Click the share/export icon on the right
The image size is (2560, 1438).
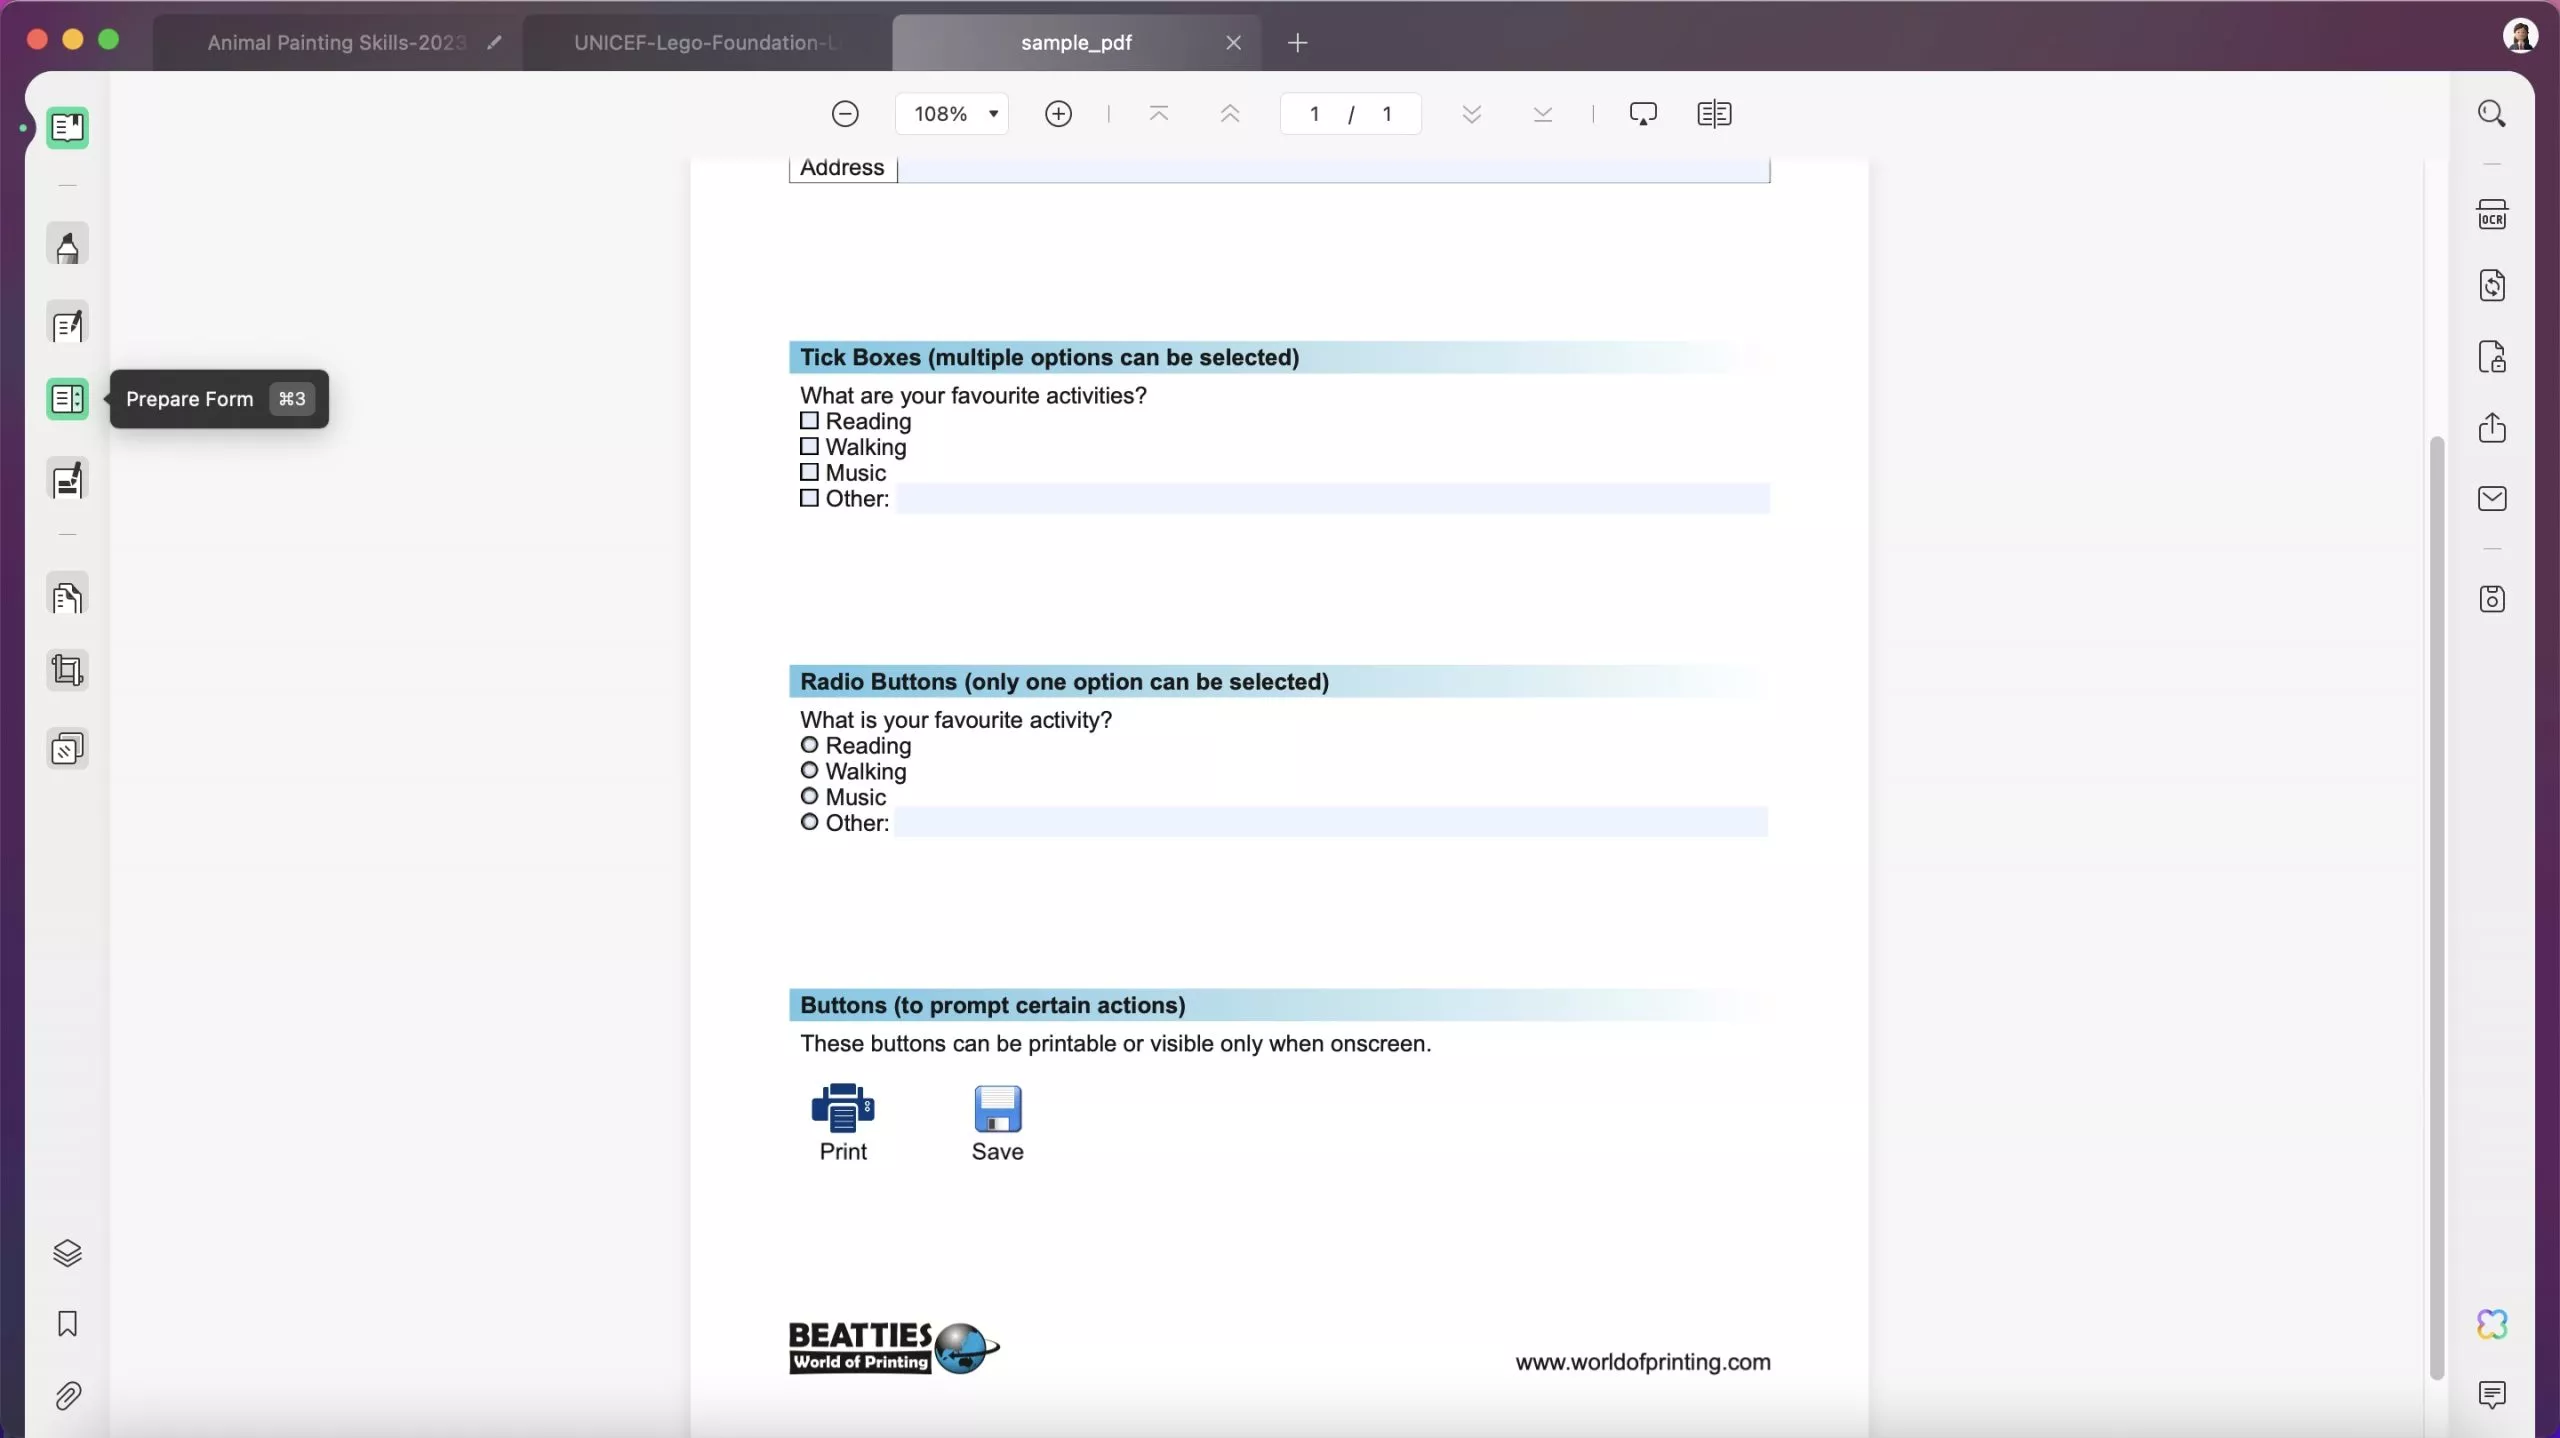[2491, 428]
